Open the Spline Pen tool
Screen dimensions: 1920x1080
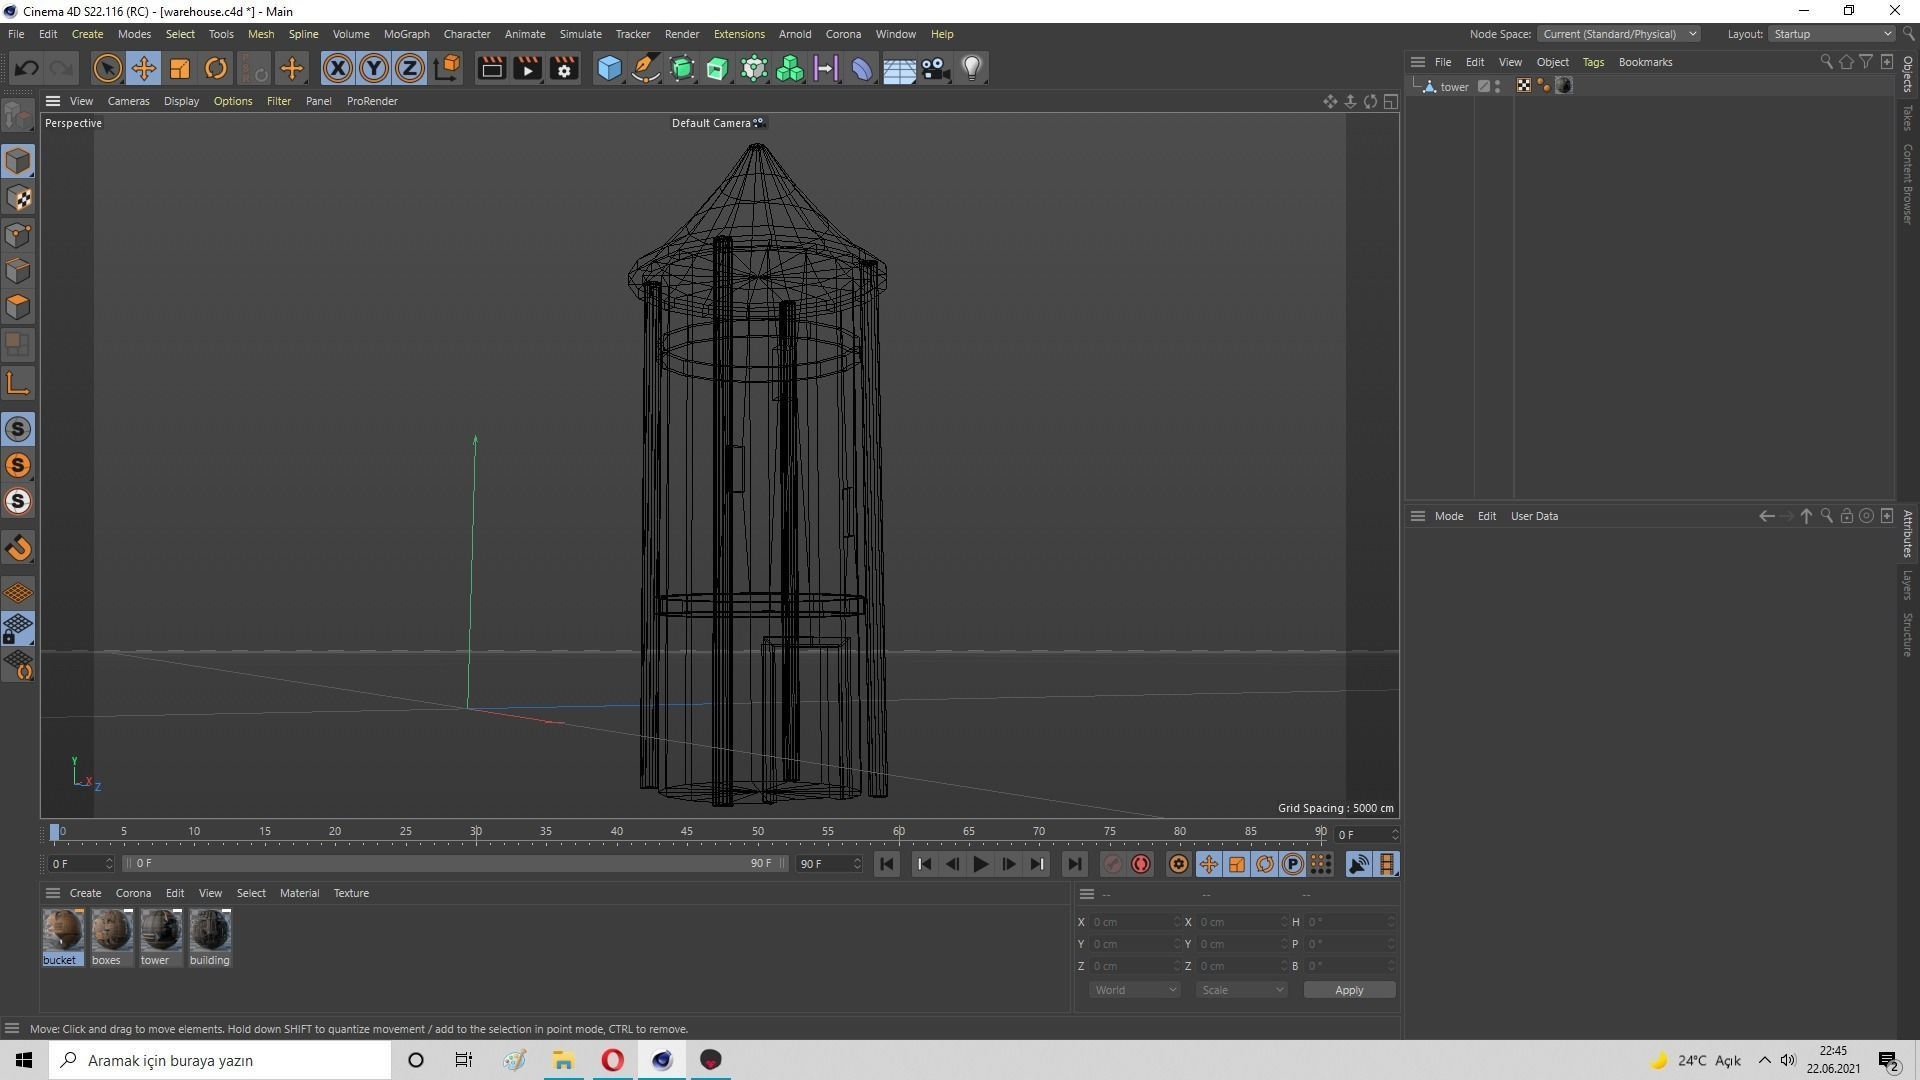(x=646, y=68)
